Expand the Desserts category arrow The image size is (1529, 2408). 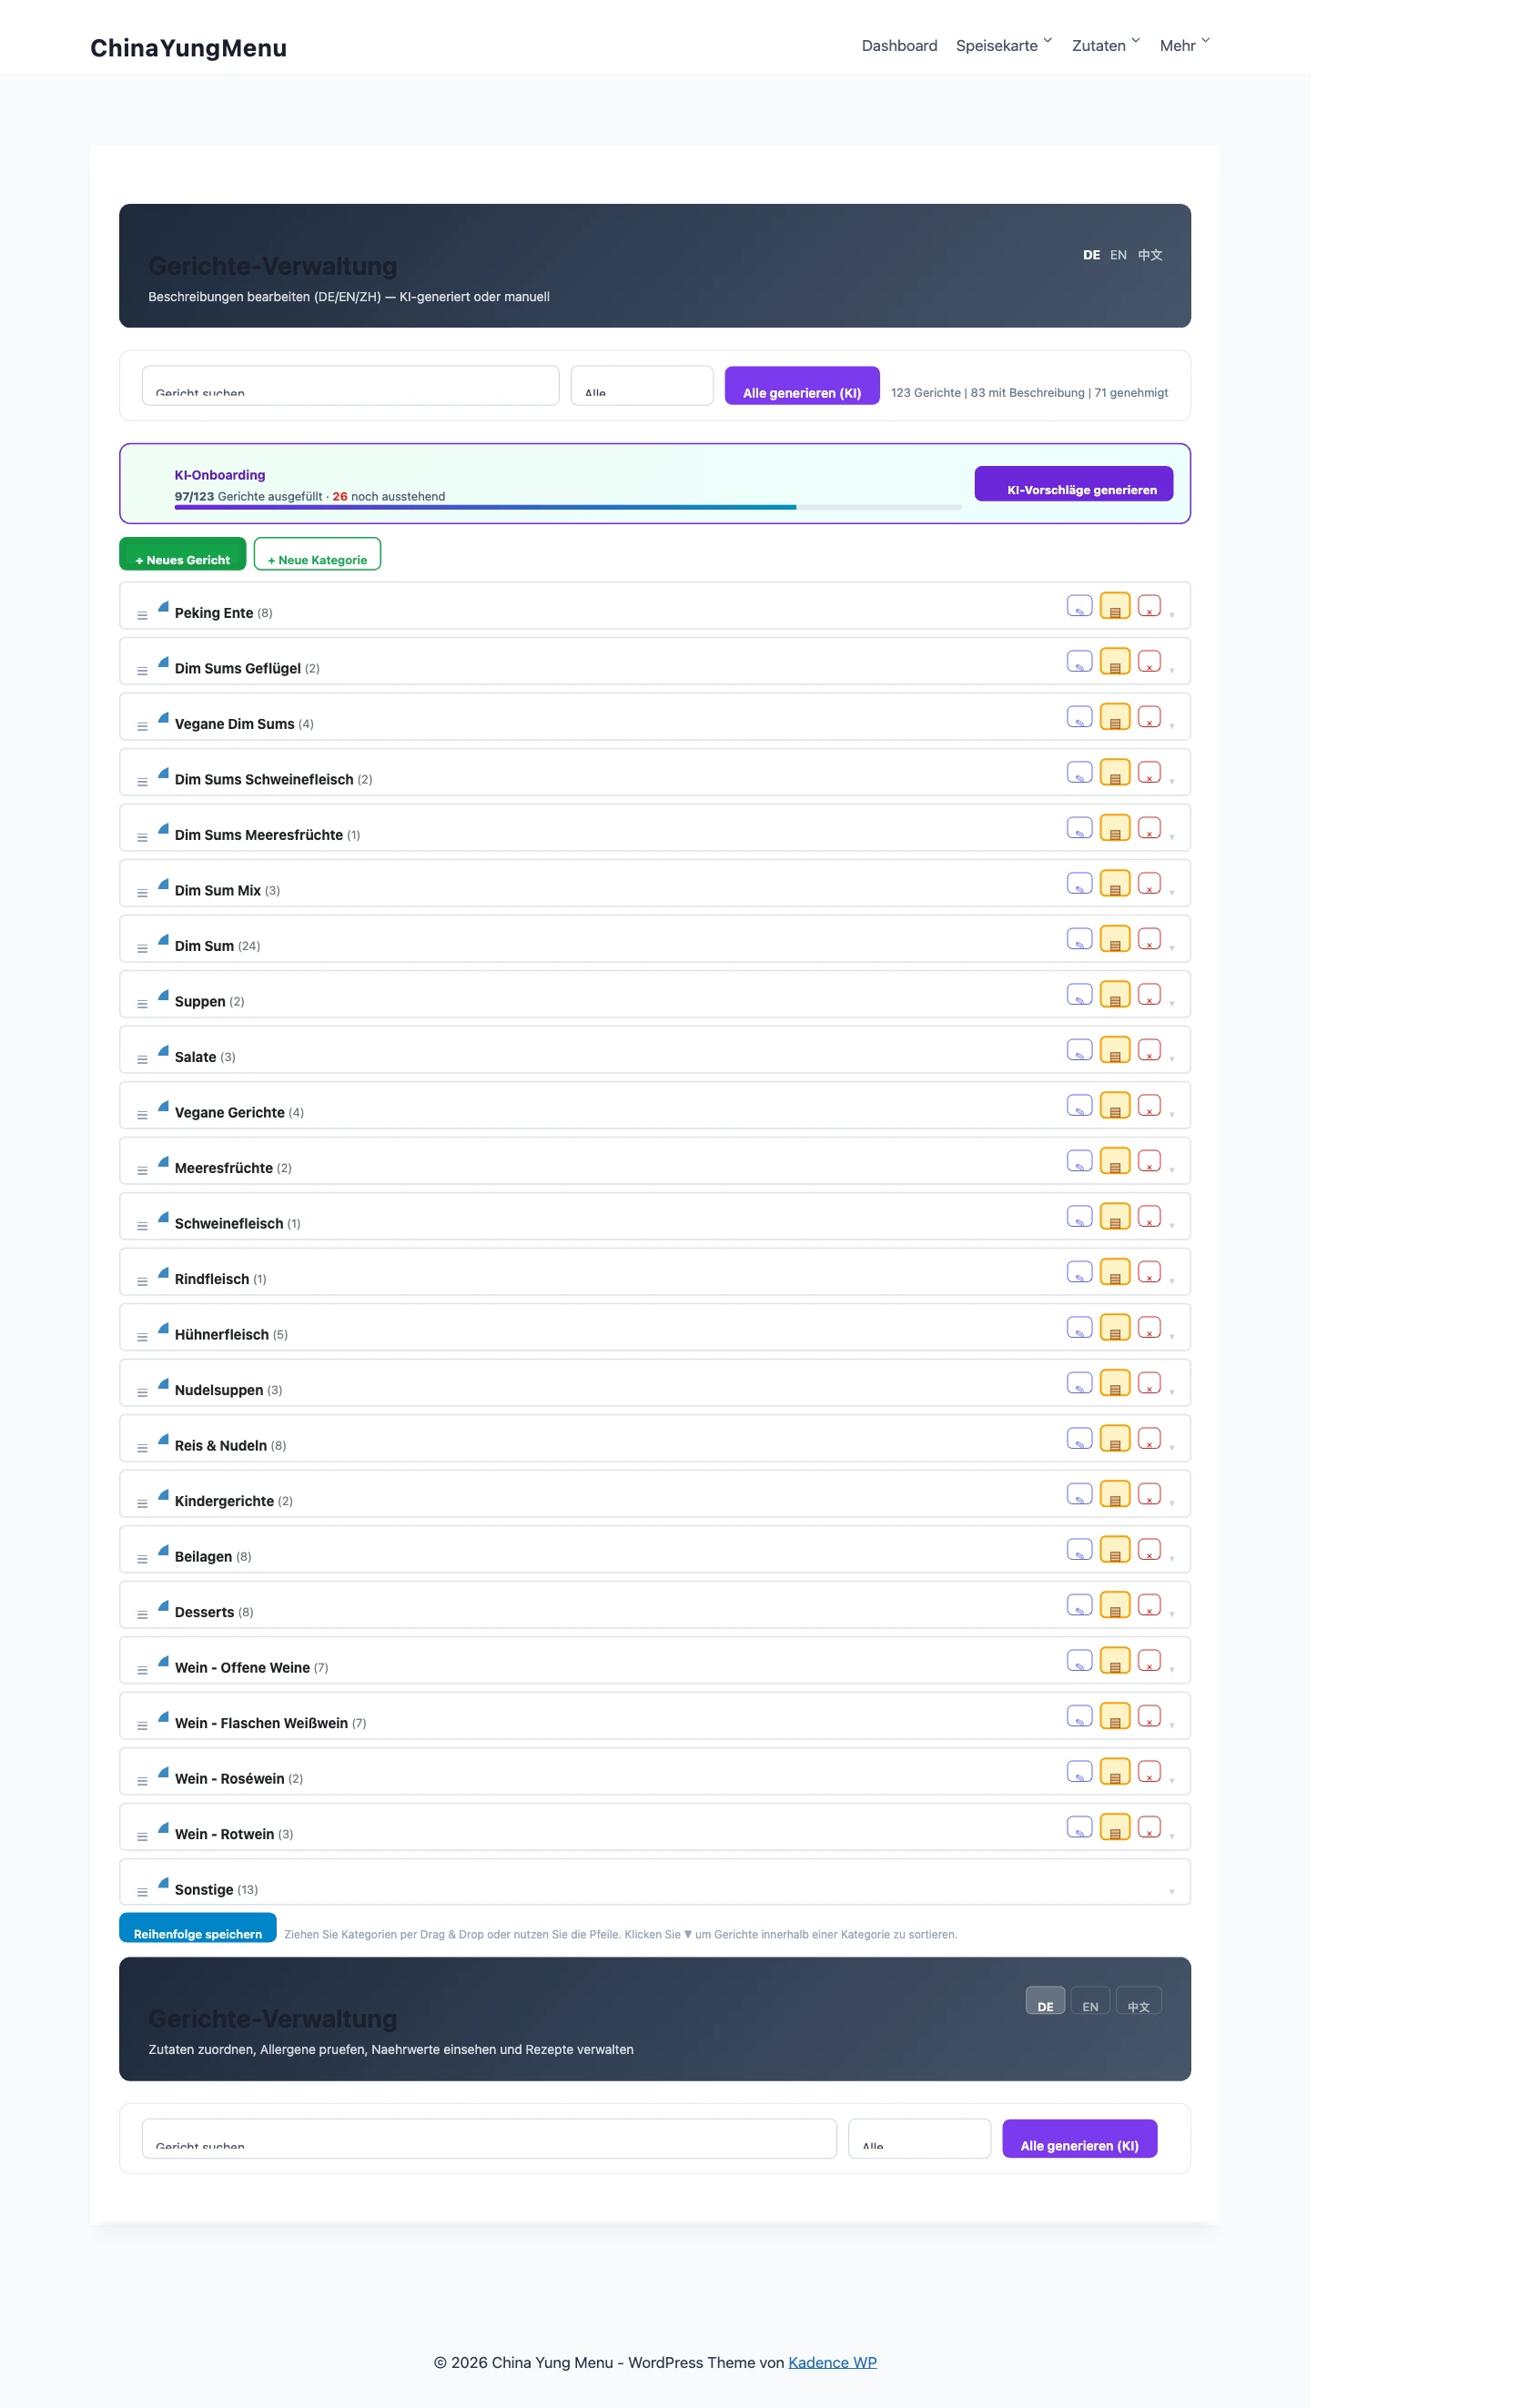[1172, 1614]
